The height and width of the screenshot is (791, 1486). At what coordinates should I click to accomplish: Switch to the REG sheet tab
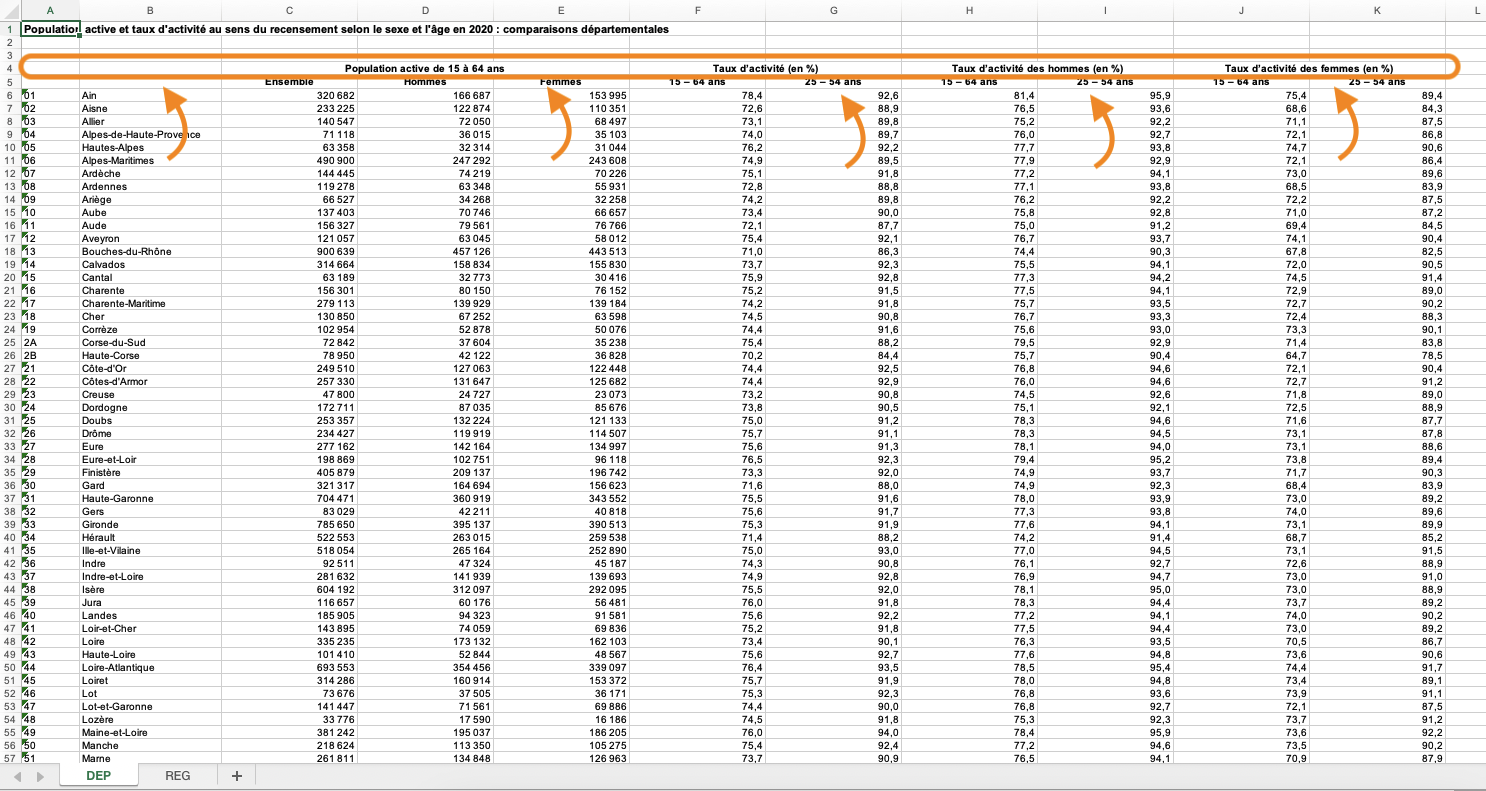click(x=177, y=776)
